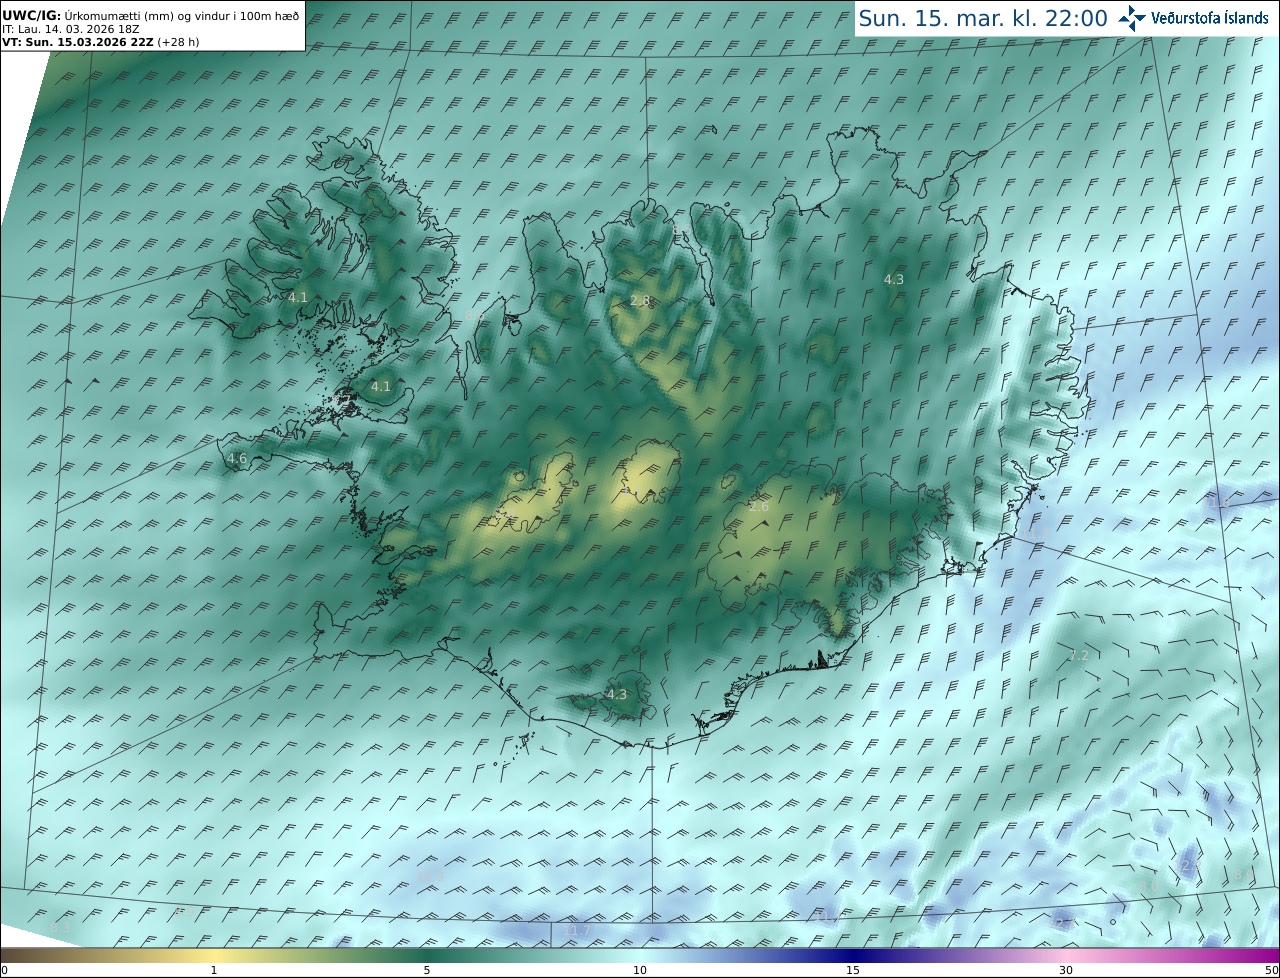1280x978 pixels.
Task: Click the 10 label on the color scale
Action: click(640, 970)
